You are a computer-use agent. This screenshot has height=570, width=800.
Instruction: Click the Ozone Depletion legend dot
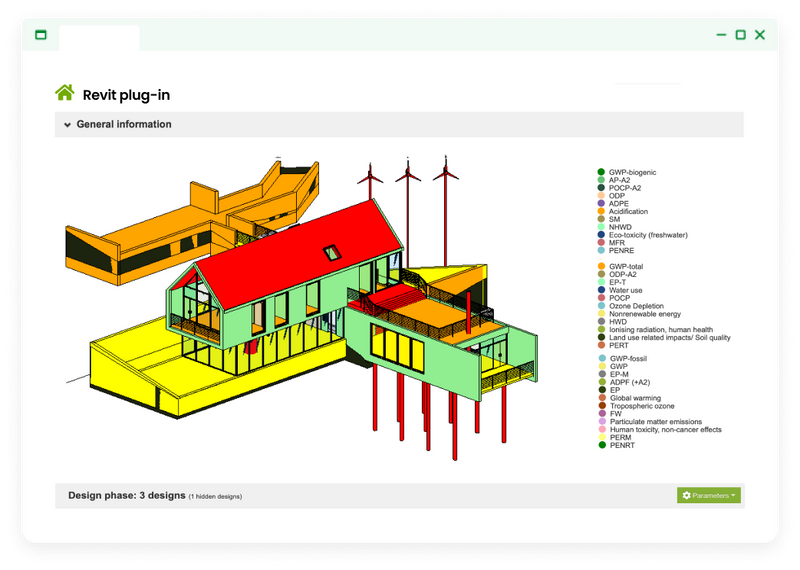pos(601,306)
